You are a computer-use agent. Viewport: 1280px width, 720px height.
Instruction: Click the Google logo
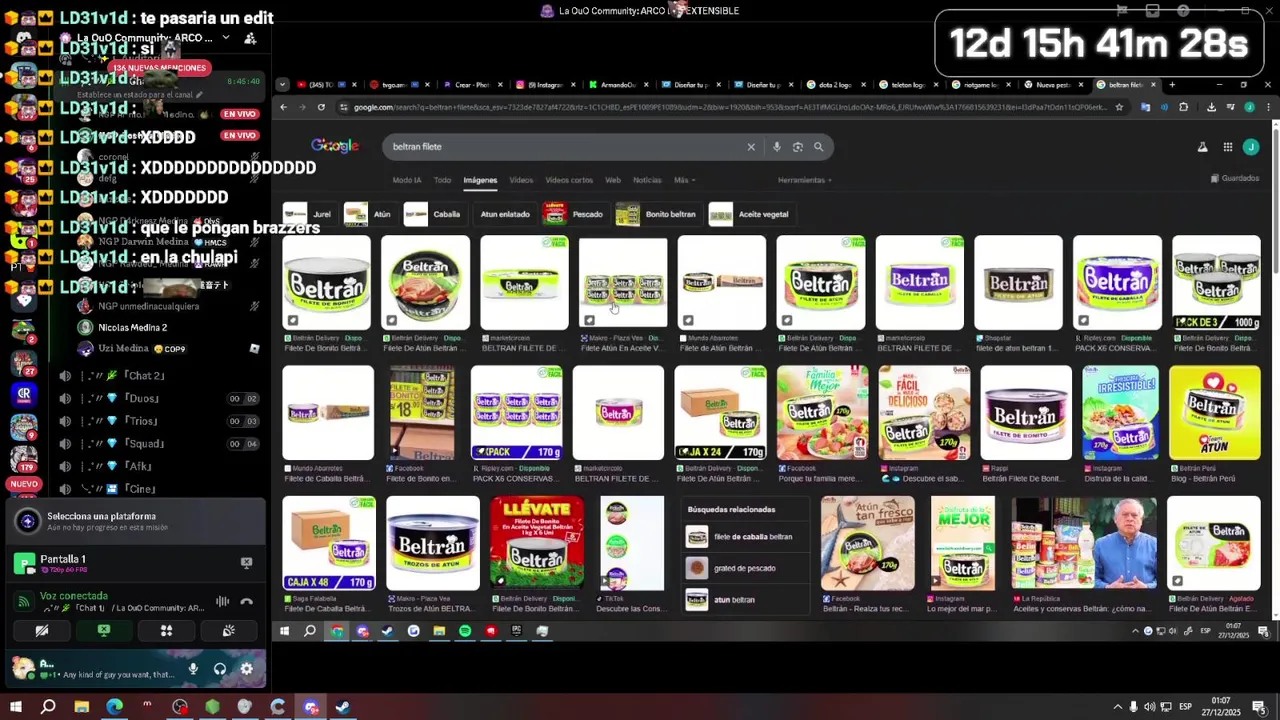[335, 146]
